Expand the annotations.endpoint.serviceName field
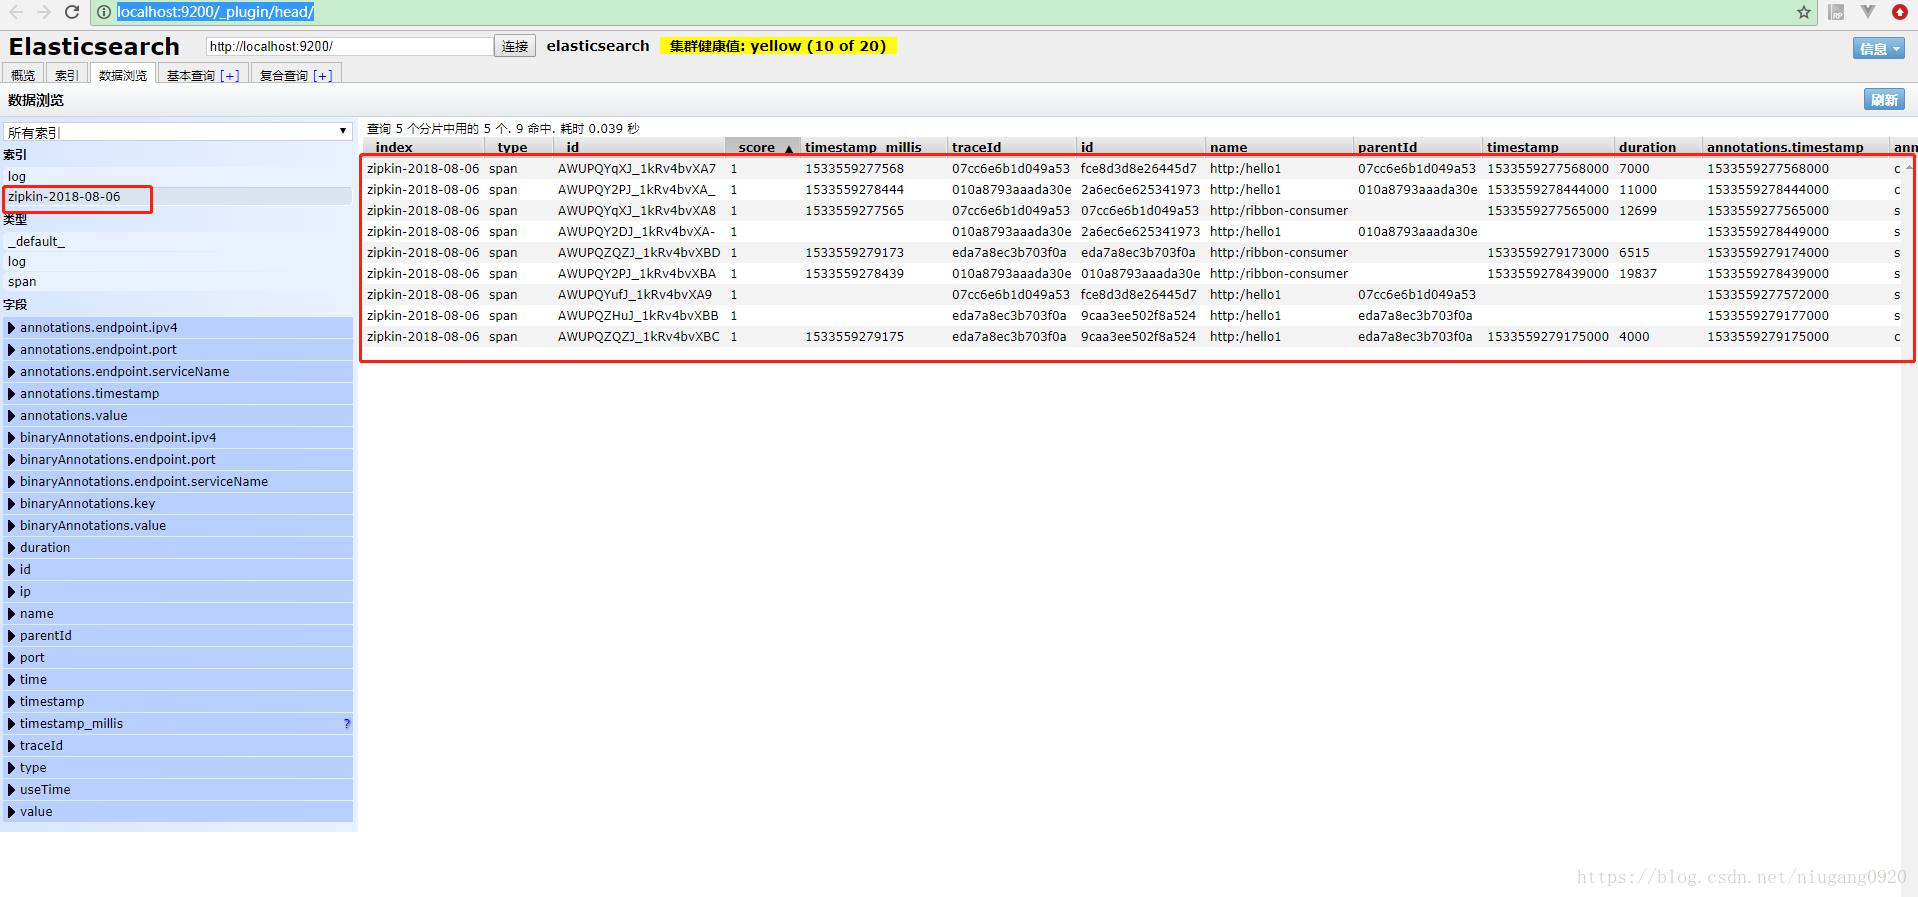1918x897 pixels. pyautogui.click(x=178, y=371)
